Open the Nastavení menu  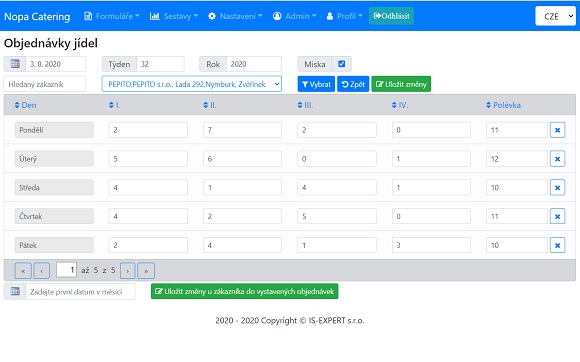pos(235,16)
